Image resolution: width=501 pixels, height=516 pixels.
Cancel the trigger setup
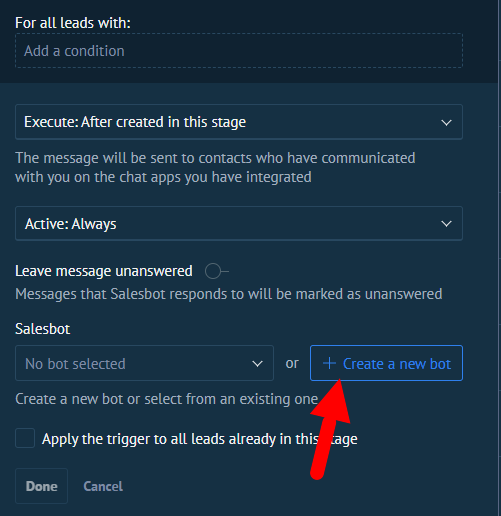103,486
